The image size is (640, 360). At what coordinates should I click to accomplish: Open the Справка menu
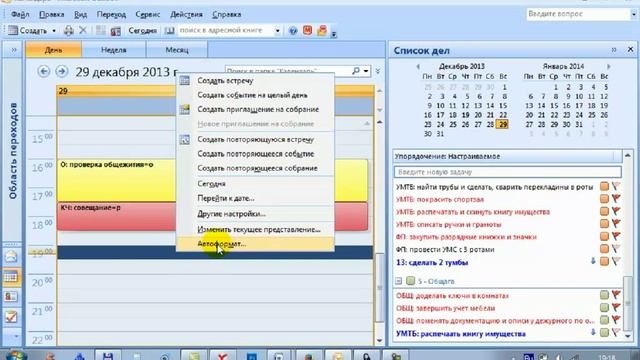(227, 15)
